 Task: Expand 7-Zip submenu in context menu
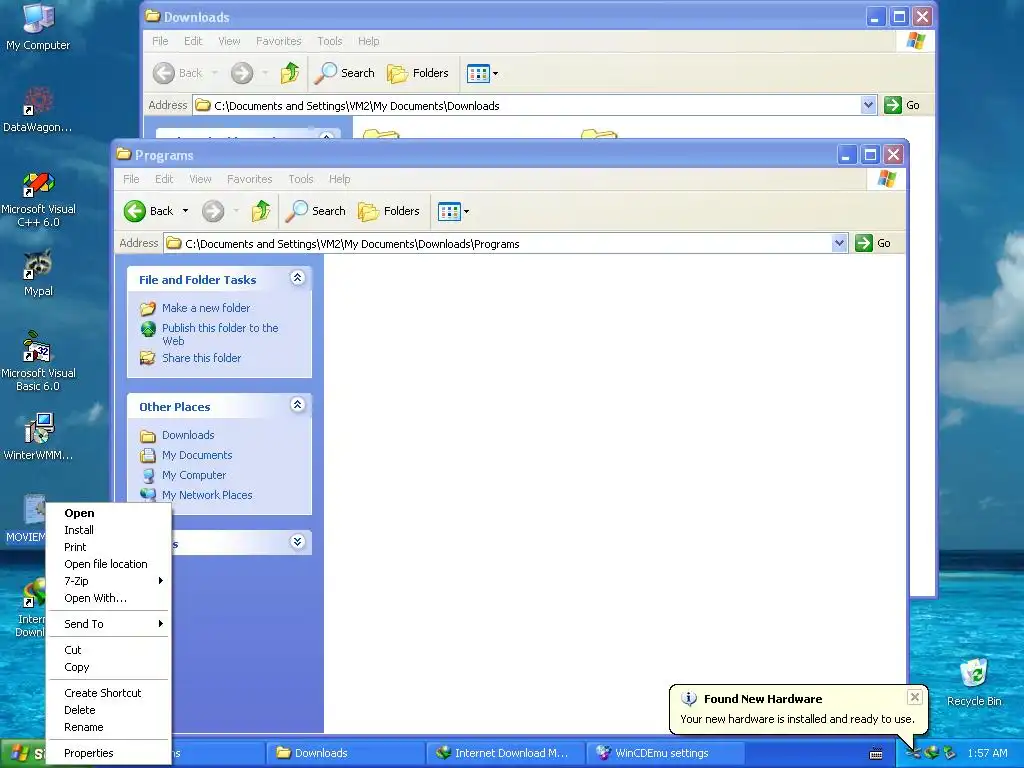point(108,581)
